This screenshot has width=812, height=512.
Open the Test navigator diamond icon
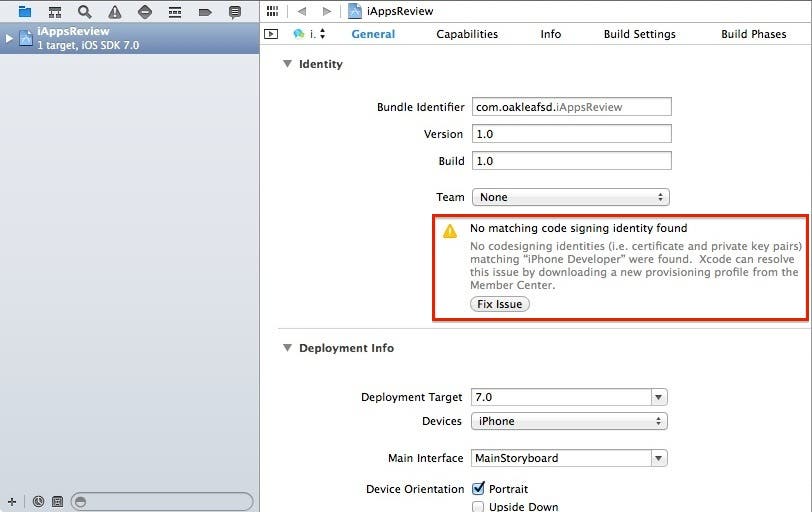tap(145, 11)
